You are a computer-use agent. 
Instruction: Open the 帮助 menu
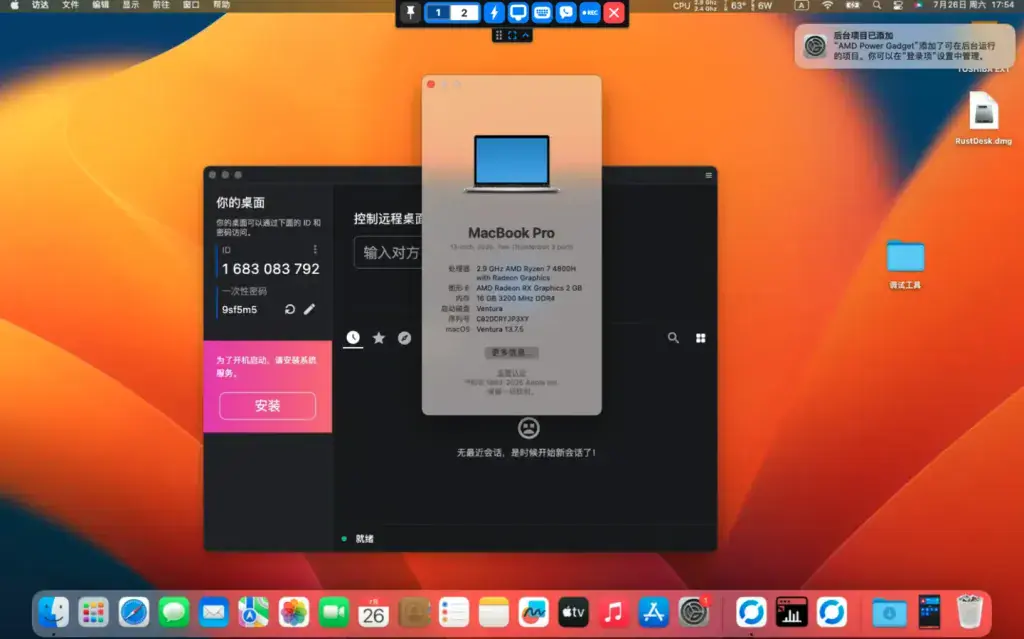click(x=221, y=5)
